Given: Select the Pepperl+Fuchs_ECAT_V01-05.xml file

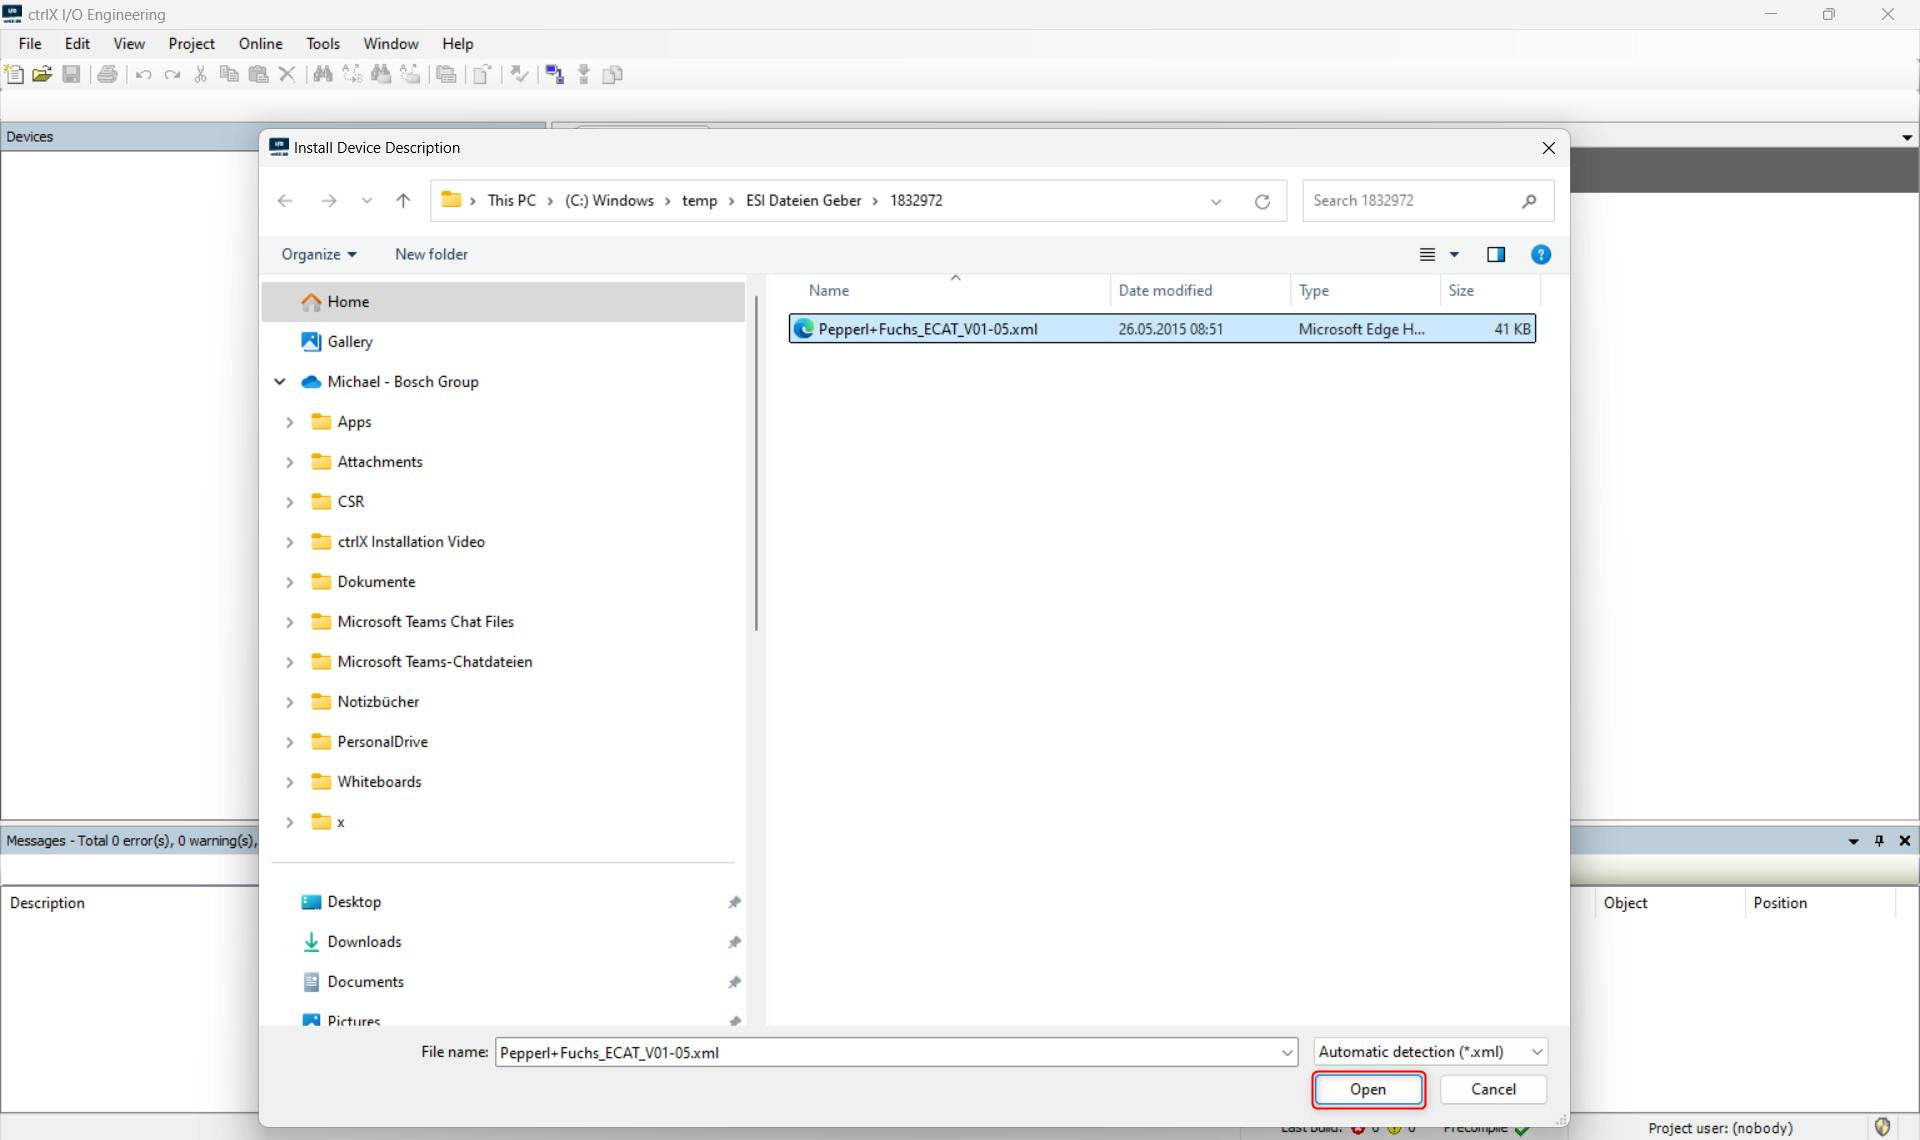Looking at the screenshot, I should 927,329.
